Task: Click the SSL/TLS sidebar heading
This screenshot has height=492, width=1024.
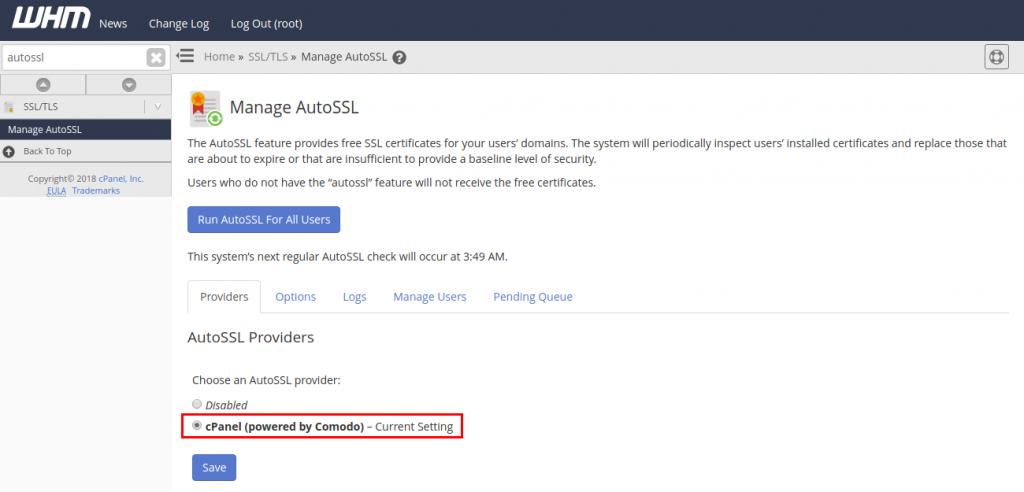Action: [40, 107]
